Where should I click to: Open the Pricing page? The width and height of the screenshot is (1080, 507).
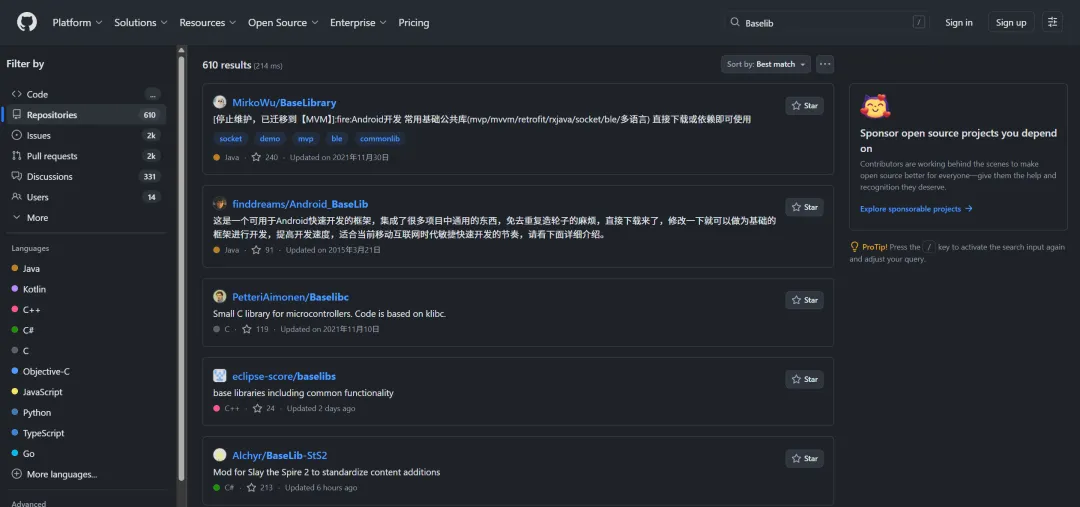[414, 23]
